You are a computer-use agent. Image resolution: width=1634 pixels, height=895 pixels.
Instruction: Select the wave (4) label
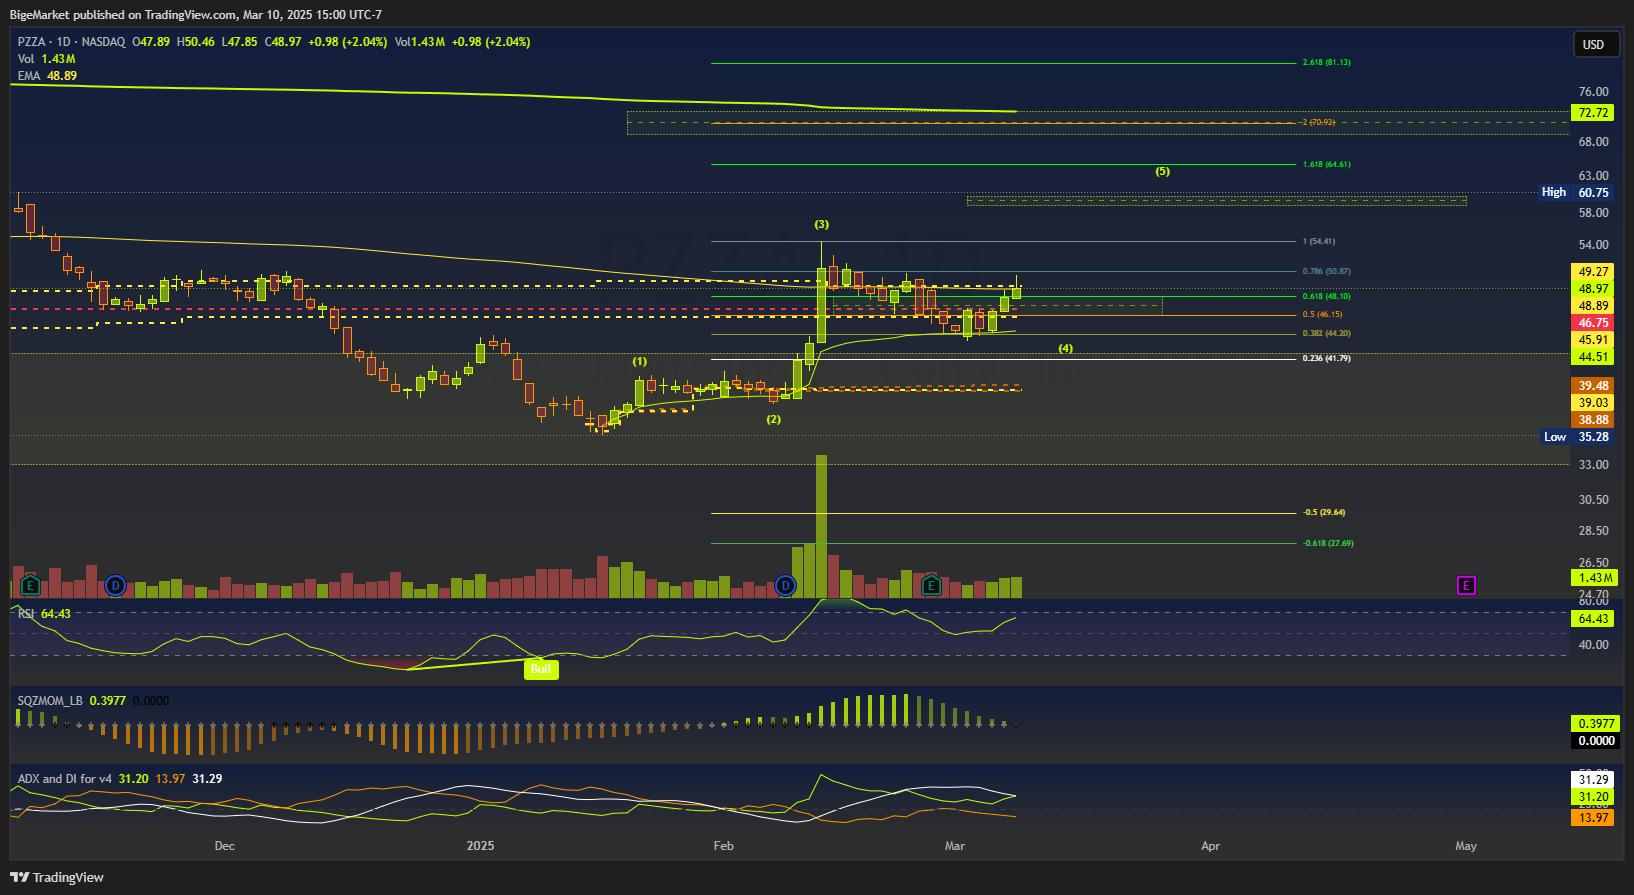point(1066,348)
